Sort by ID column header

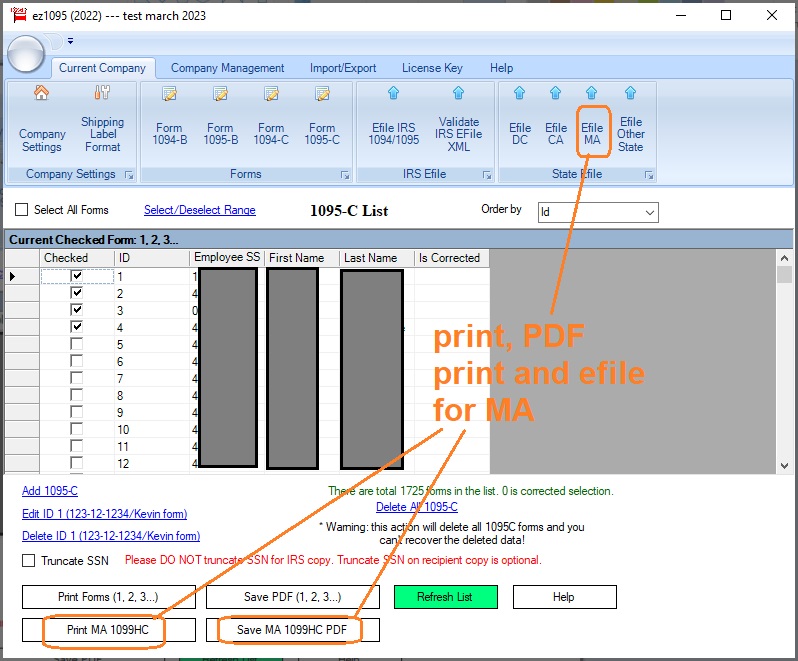[152, 257]
